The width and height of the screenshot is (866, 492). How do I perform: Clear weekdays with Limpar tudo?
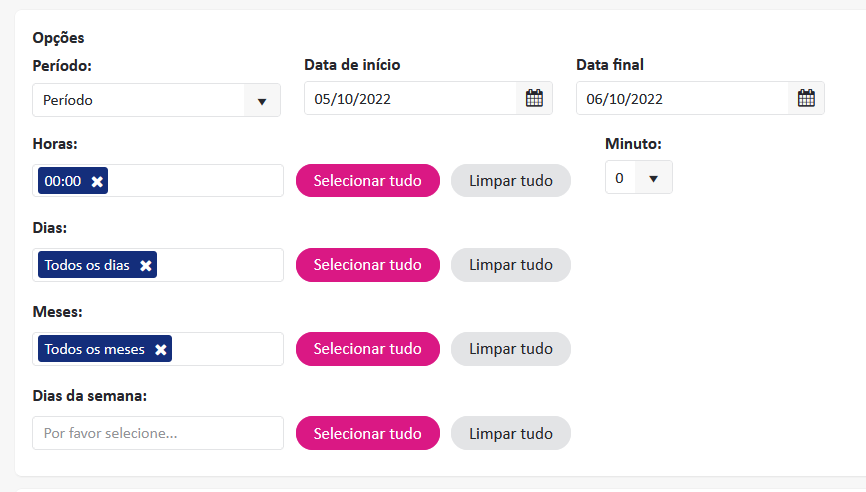click(510, 433)
